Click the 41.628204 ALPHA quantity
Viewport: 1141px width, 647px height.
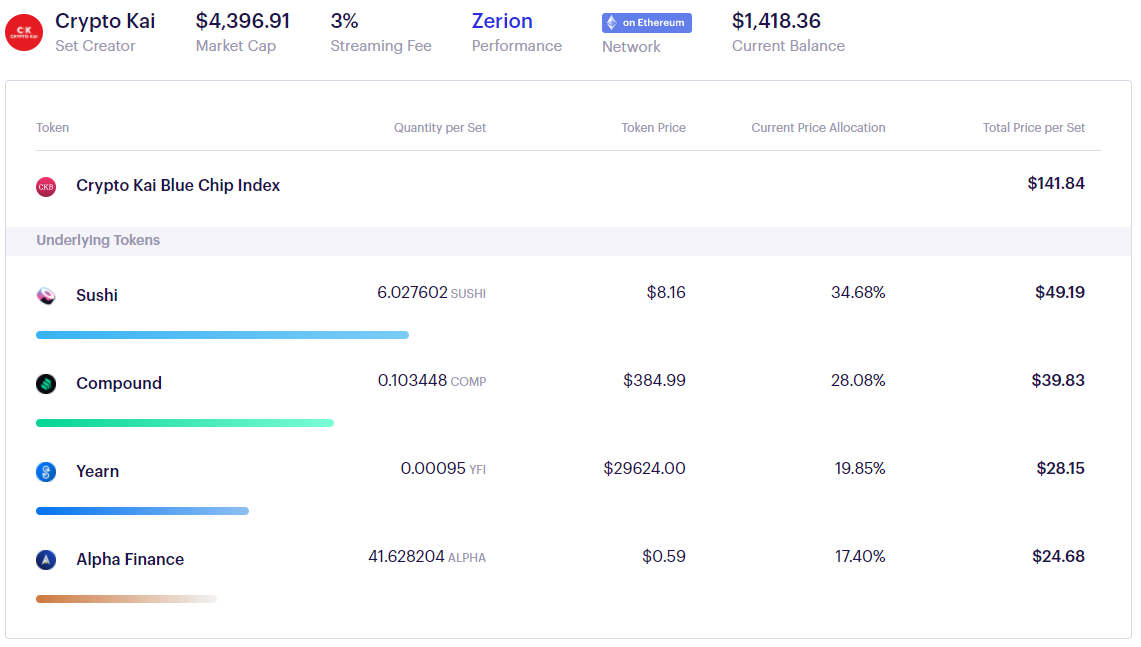point(427,557)
